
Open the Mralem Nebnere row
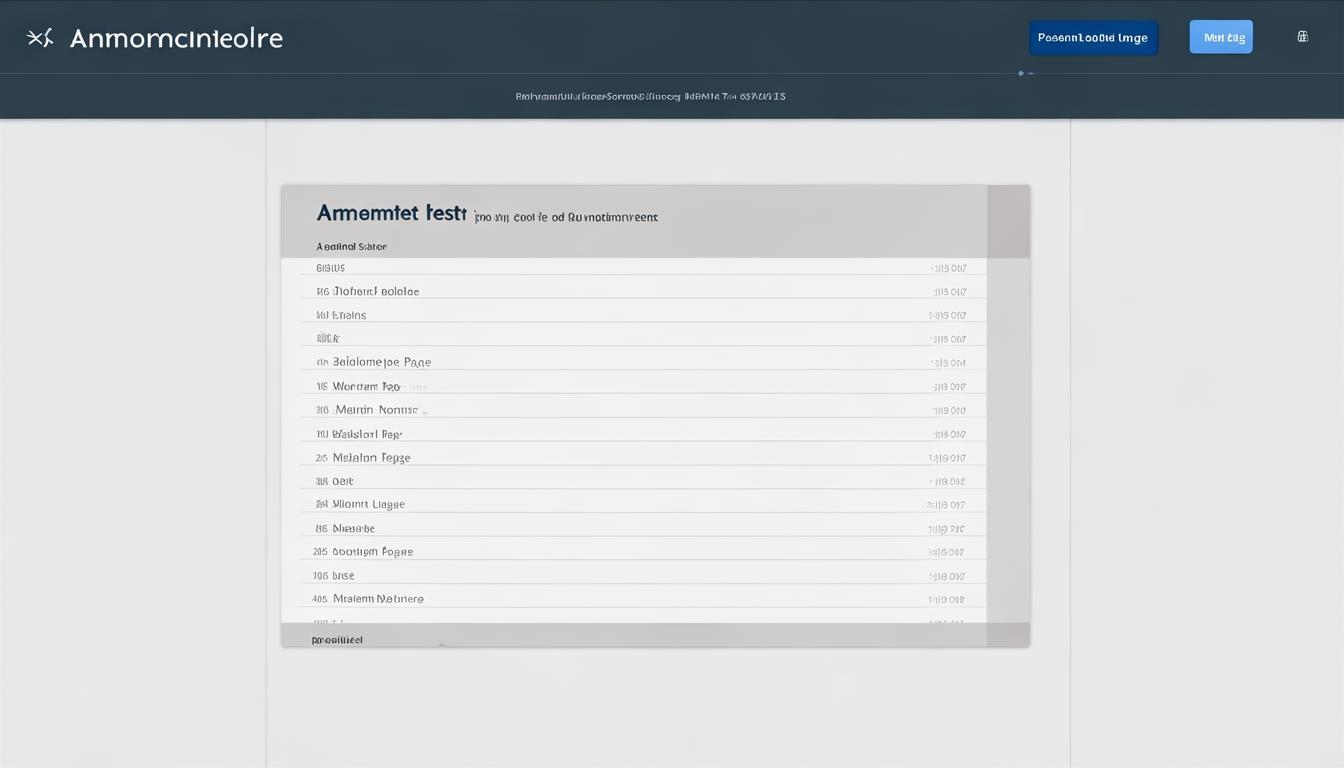(x=377, y=599)
